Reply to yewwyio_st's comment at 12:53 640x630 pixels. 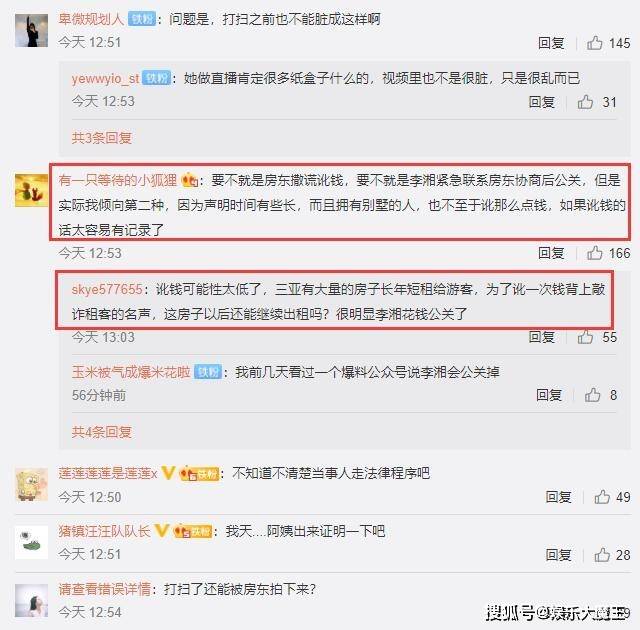pyautogui.click(x=542, y=102)
